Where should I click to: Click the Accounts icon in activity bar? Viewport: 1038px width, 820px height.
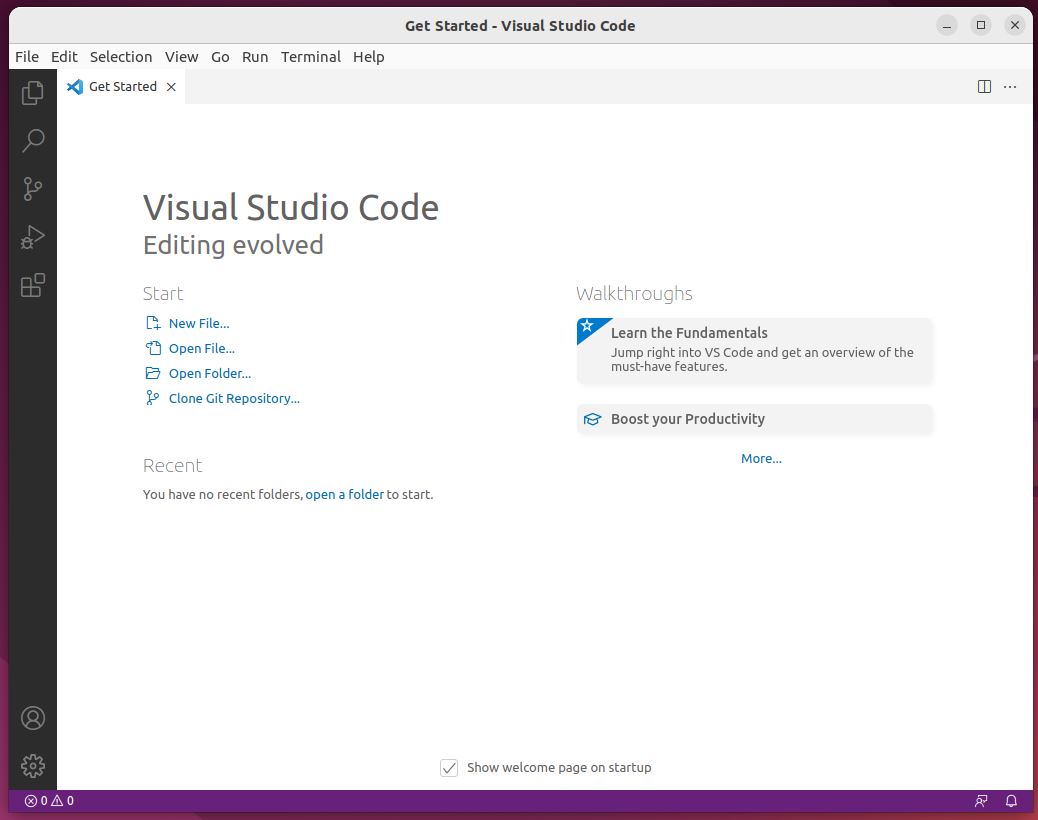pos(33,718)
